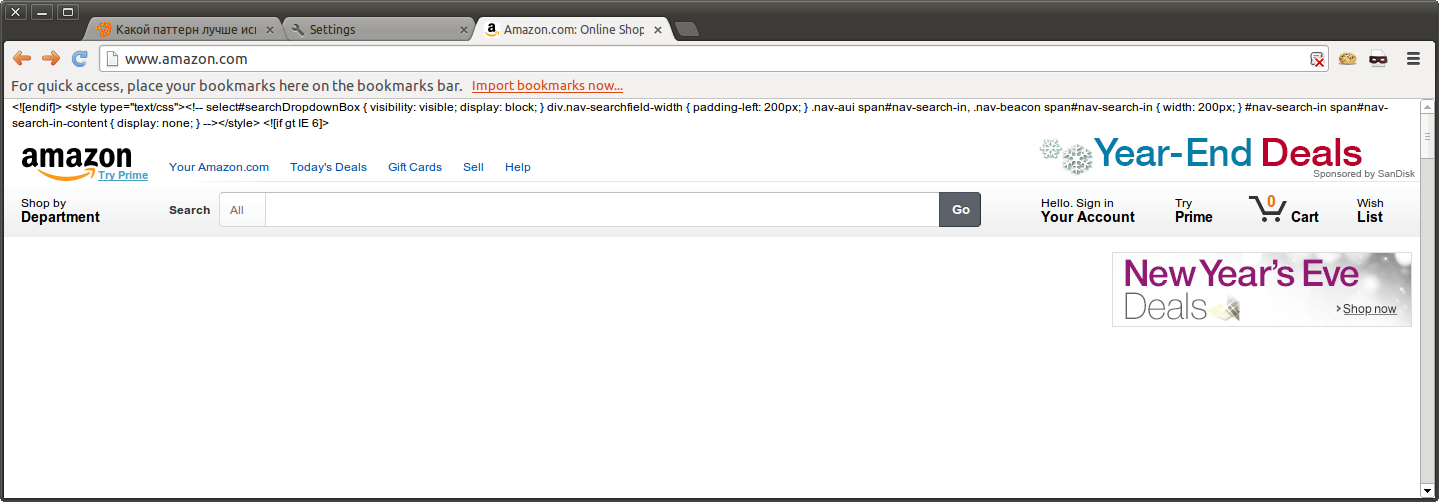Go back with the browser back arrow

(21, 59)
